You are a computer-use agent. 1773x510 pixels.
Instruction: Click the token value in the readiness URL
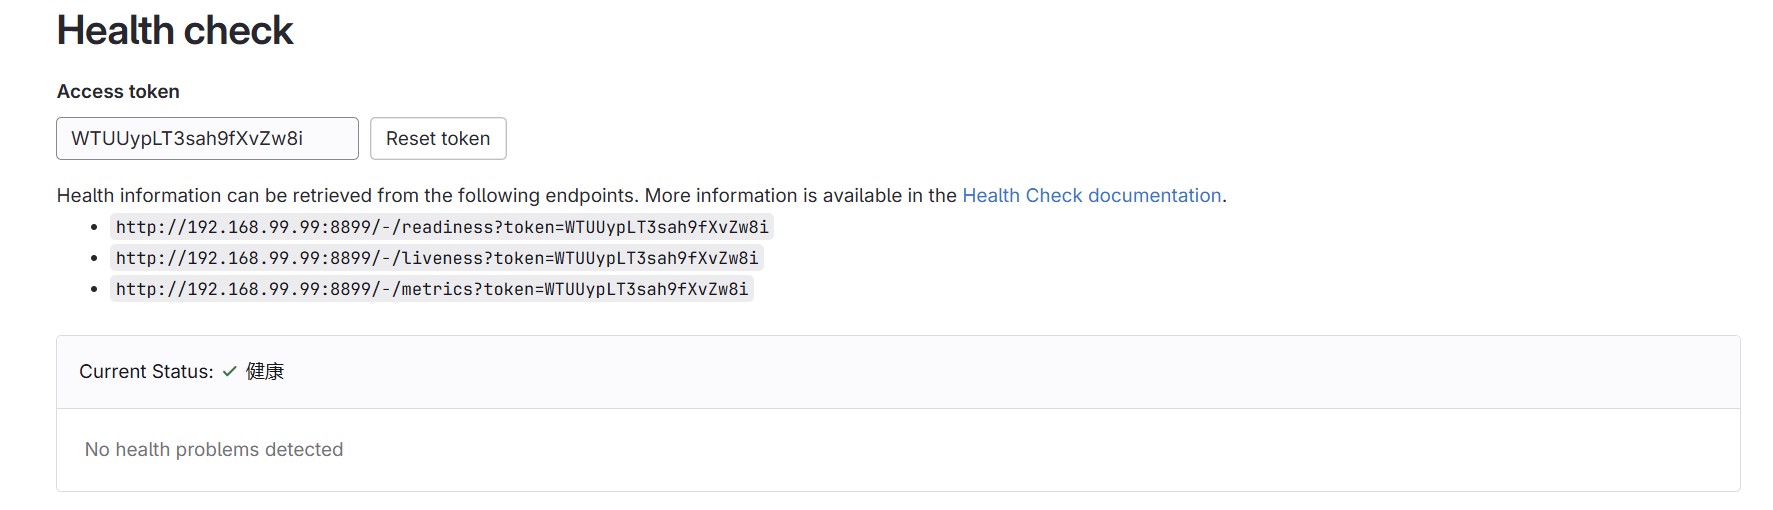click(666, 228)
